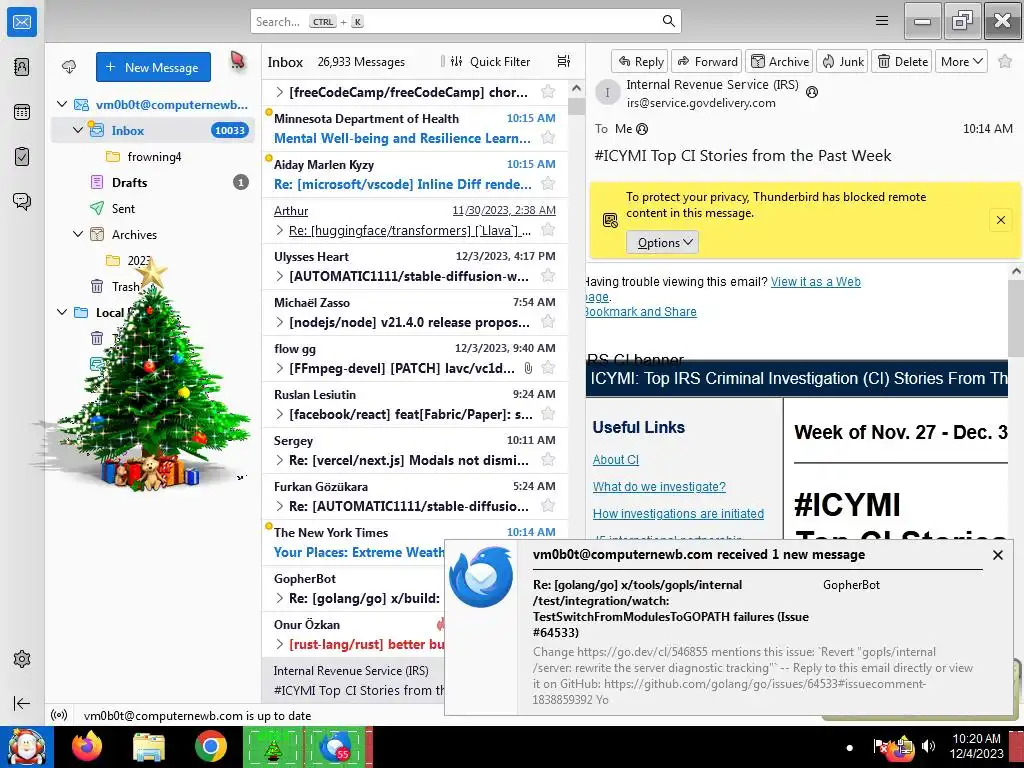Screen dimensions: 1024x768
Task: Open Firefox from the taskbar
Action: 87,746
